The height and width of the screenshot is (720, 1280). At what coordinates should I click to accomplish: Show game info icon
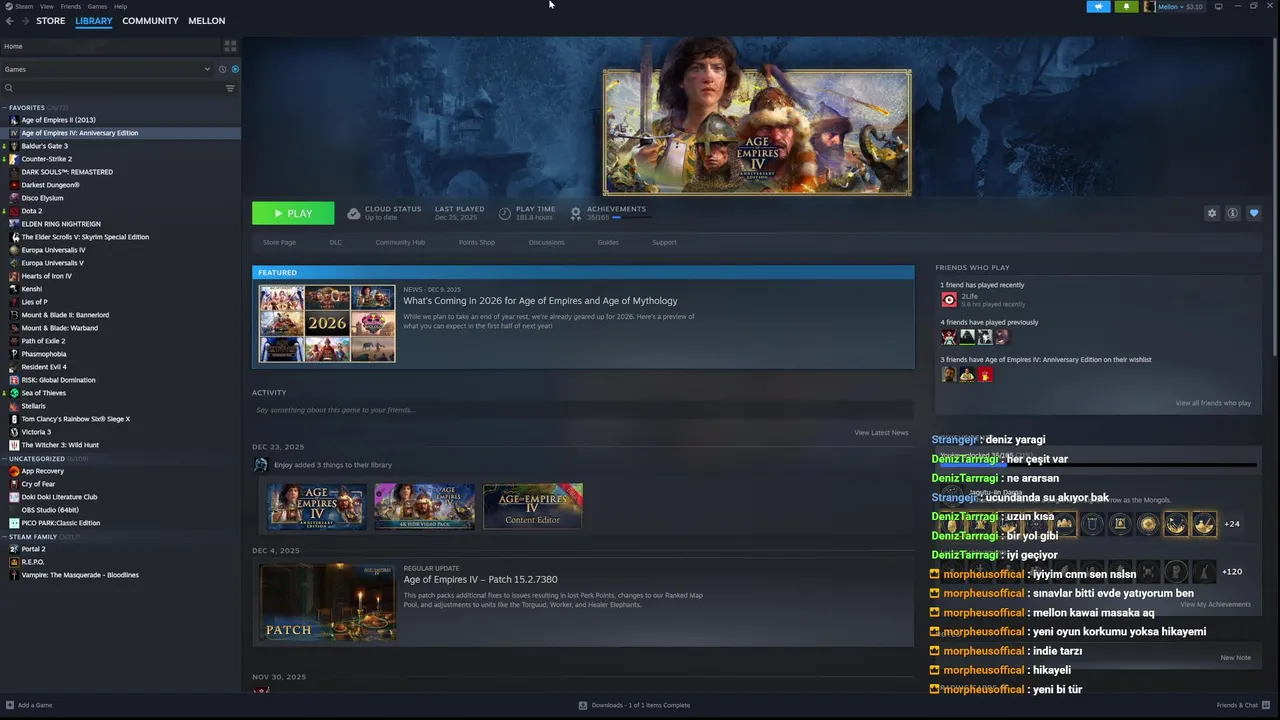1233,213
